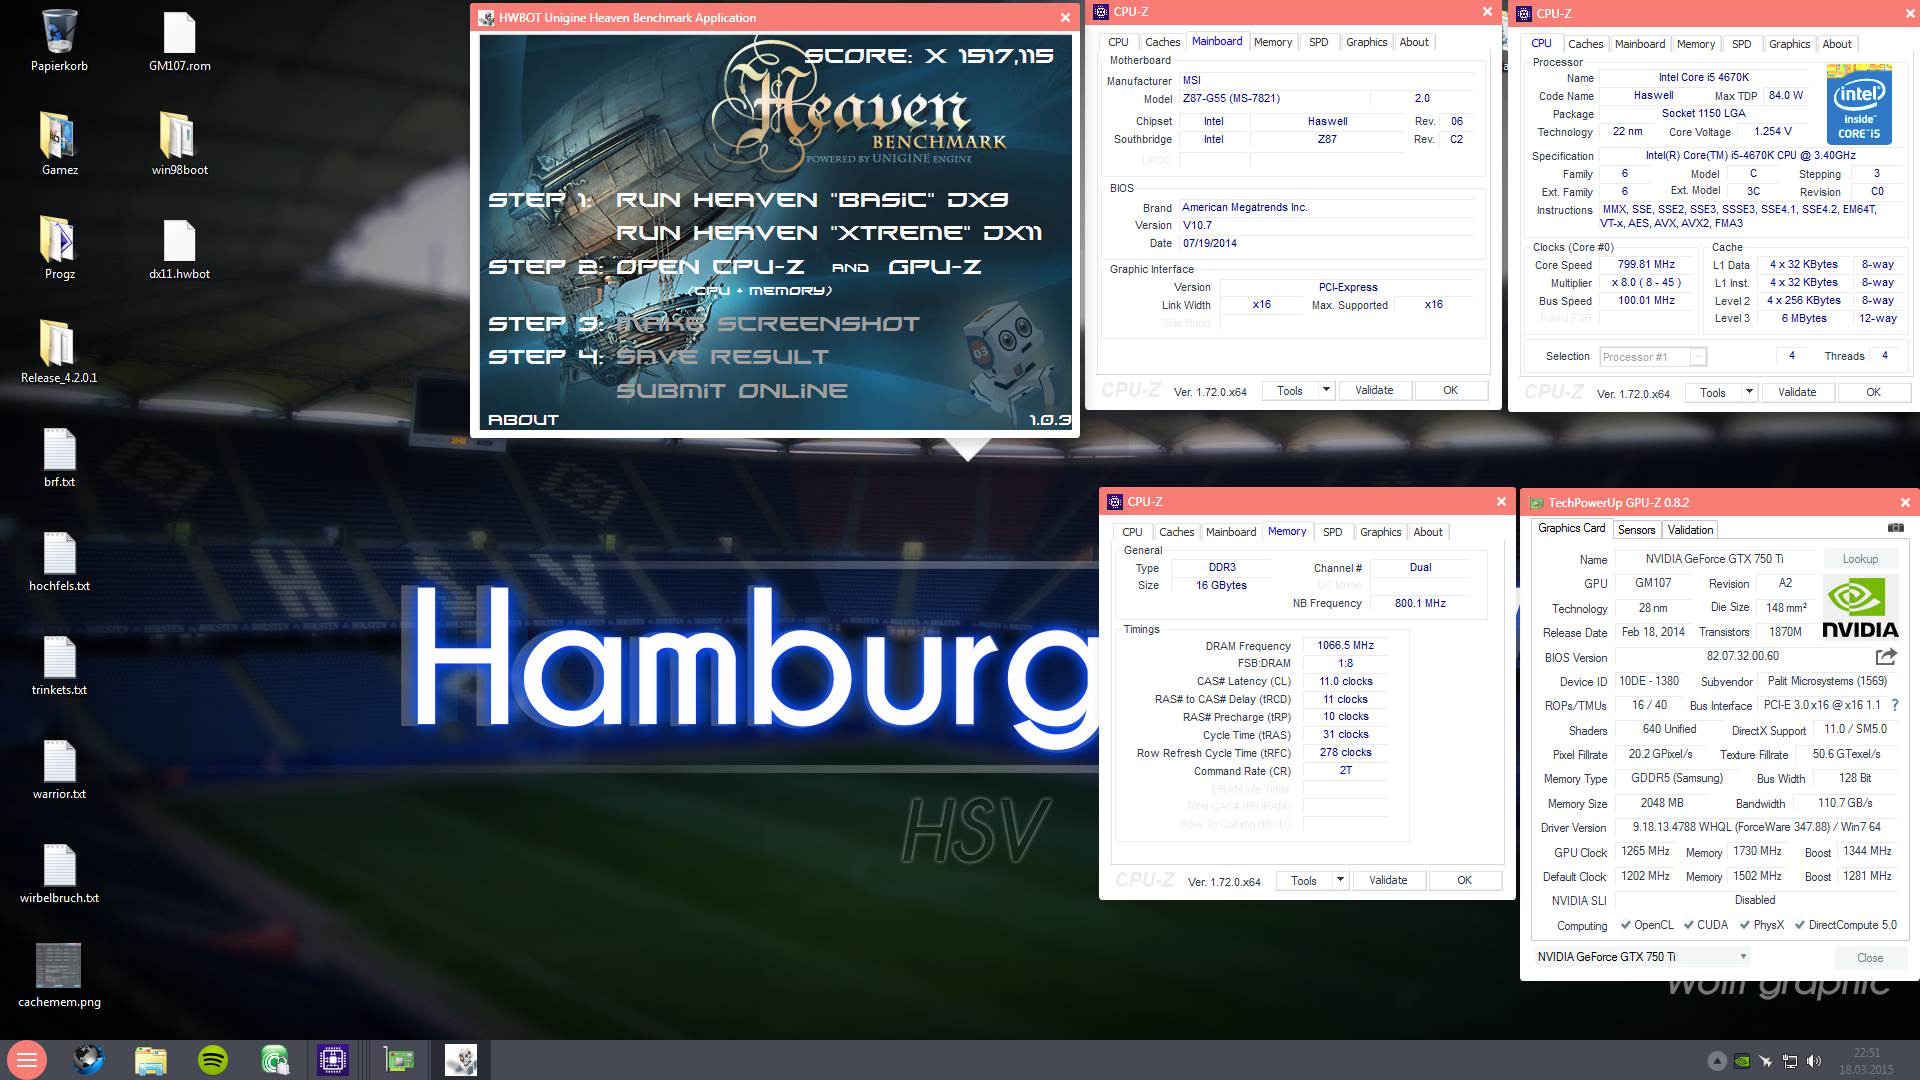Image resolution: width=1920 pixels, height=1080 pixels.
Task: Open the taskbar clock showing 22:51
Action: (x=1866, y=1061)
